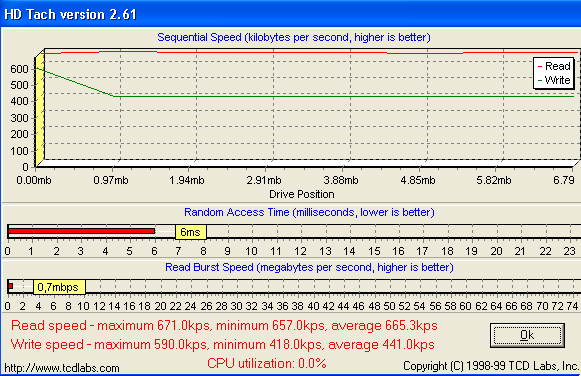Click the Ok button

pyautogui.click(x=527, y=335)
